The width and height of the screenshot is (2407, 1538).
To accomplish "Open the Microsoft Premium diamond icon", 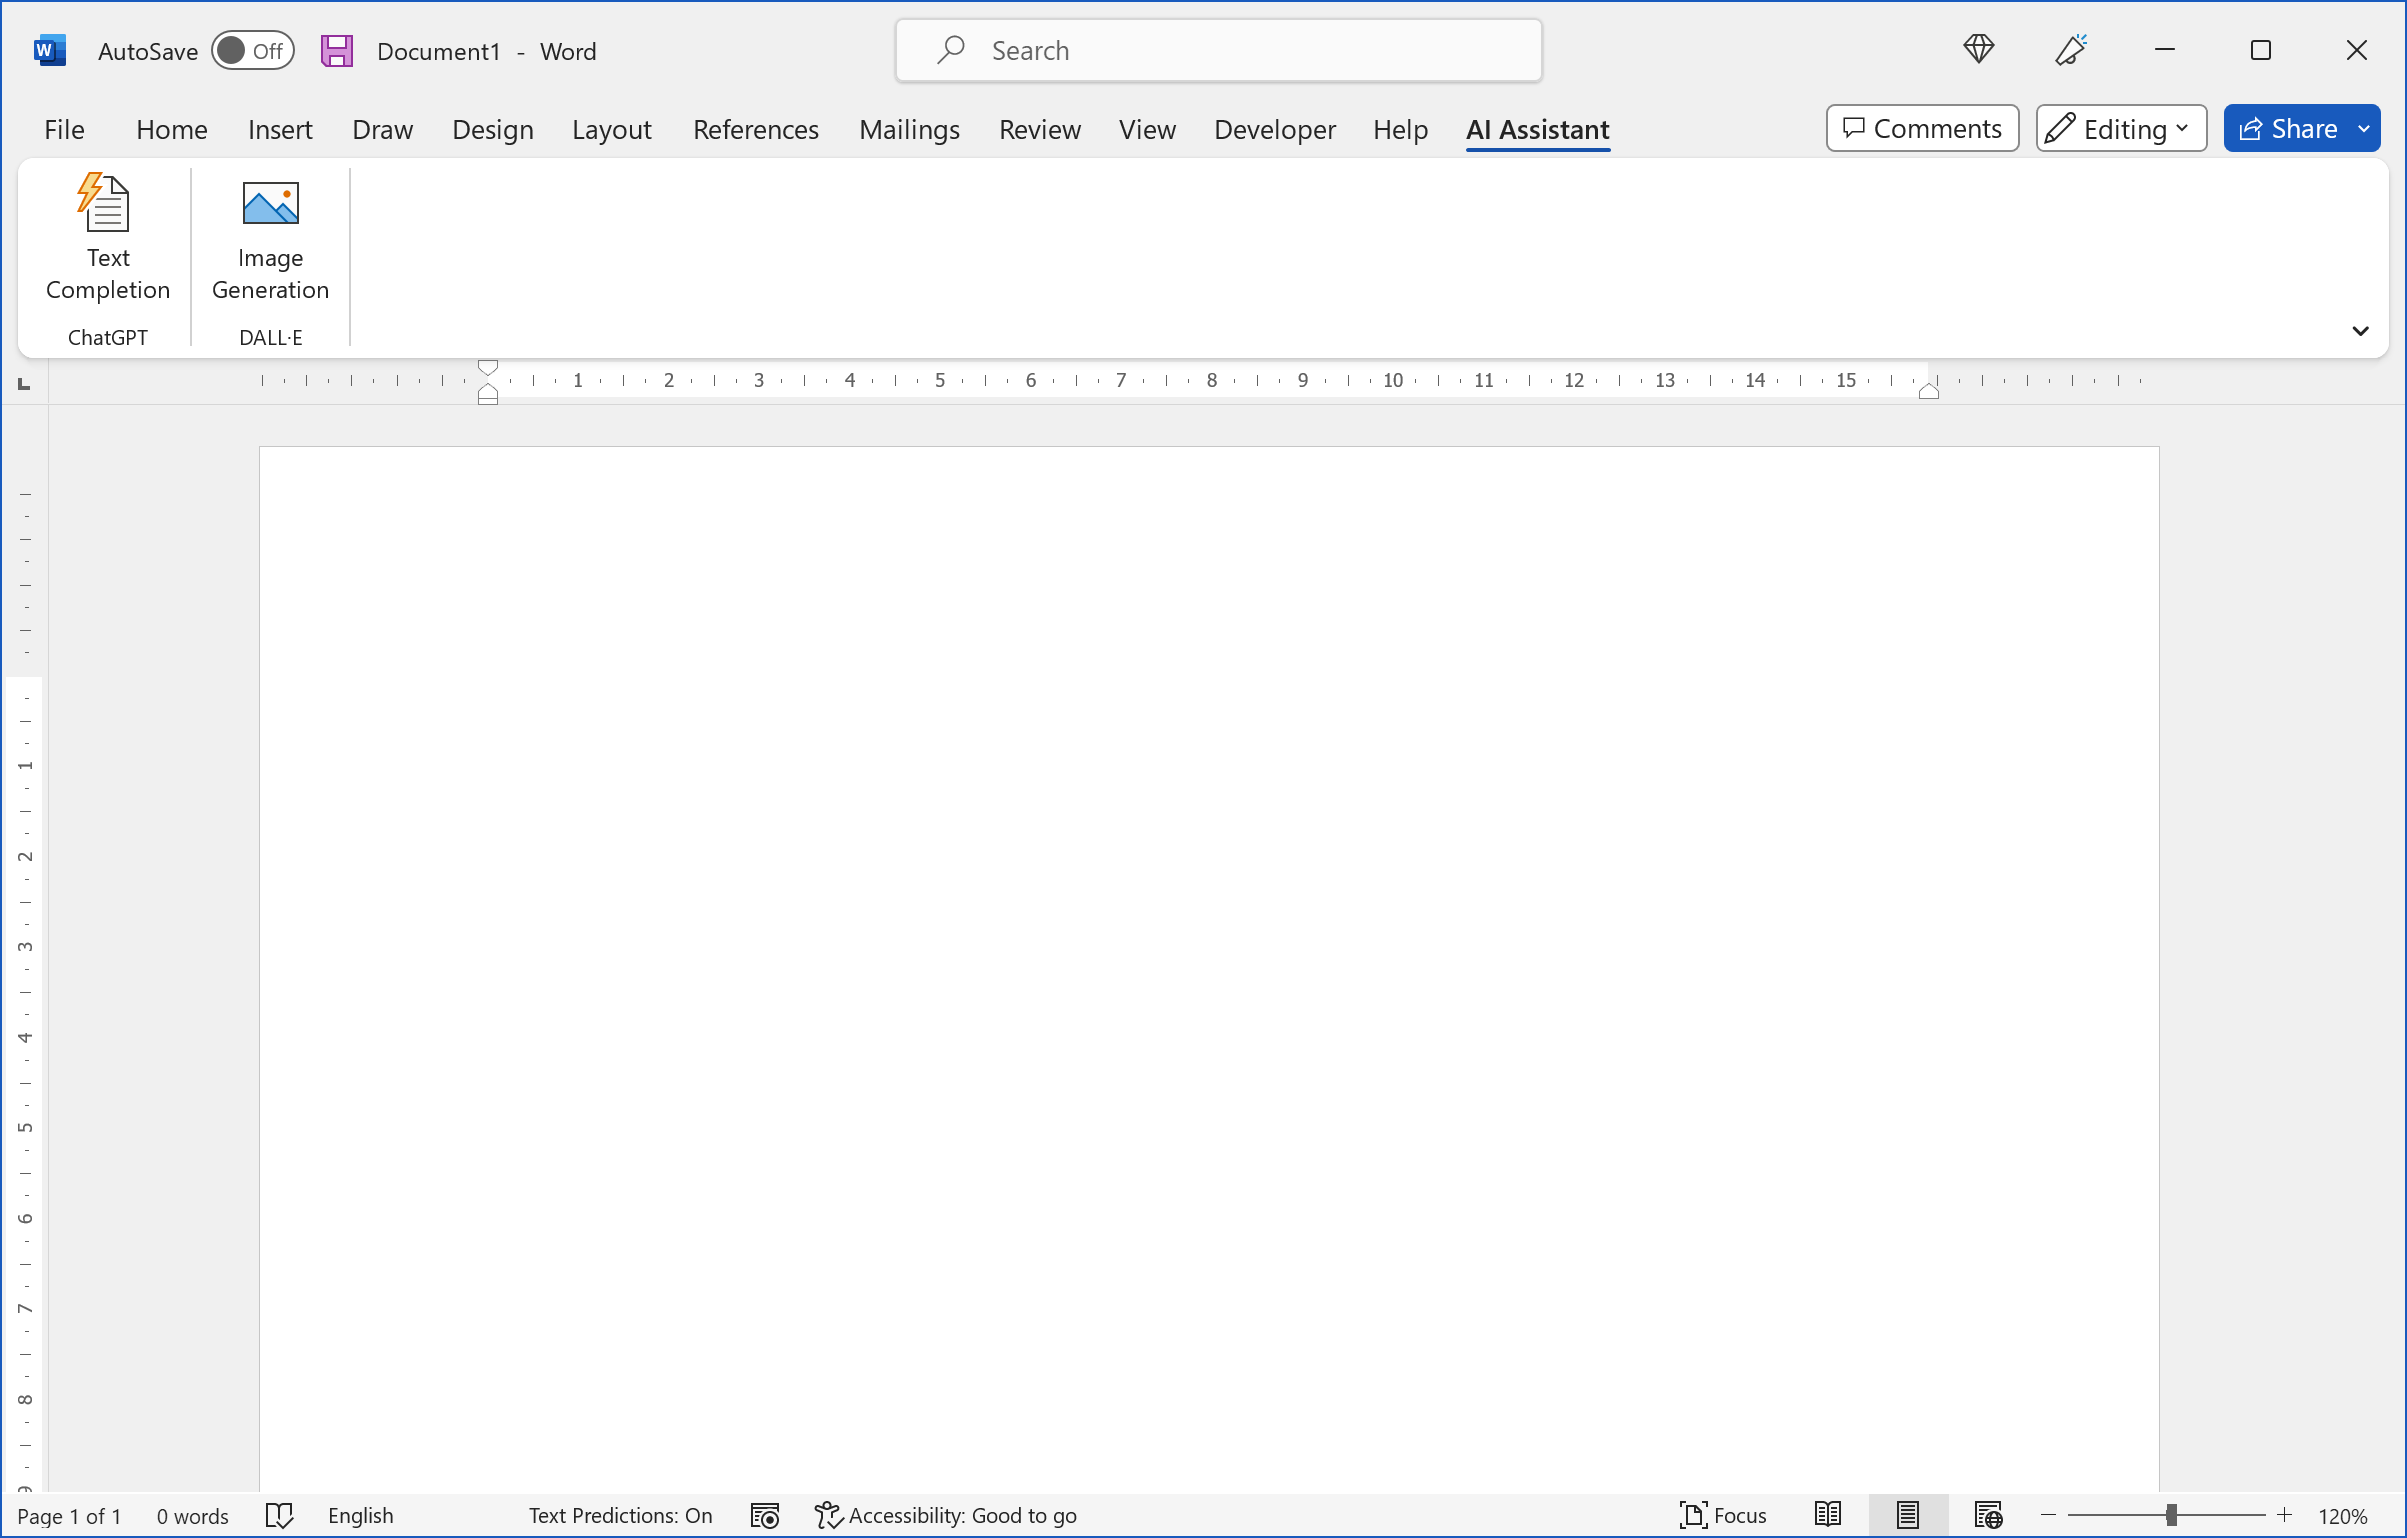I will 1977,49.
